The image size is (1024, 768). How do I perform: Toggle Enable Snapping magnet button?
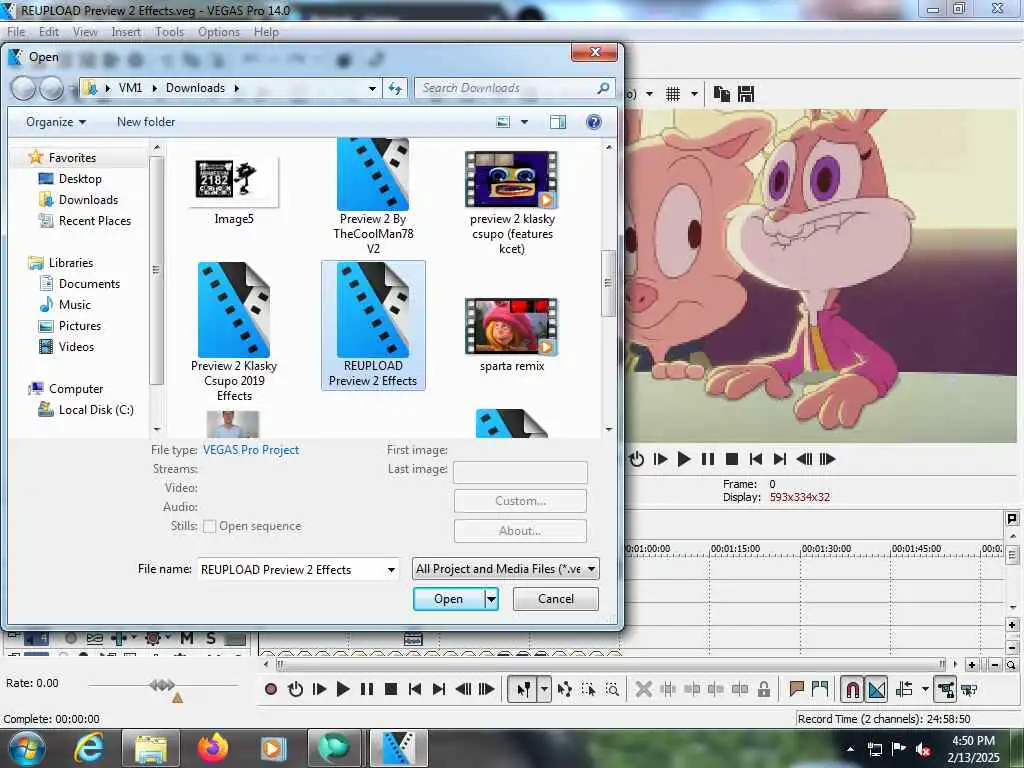(x=852, y=689)
